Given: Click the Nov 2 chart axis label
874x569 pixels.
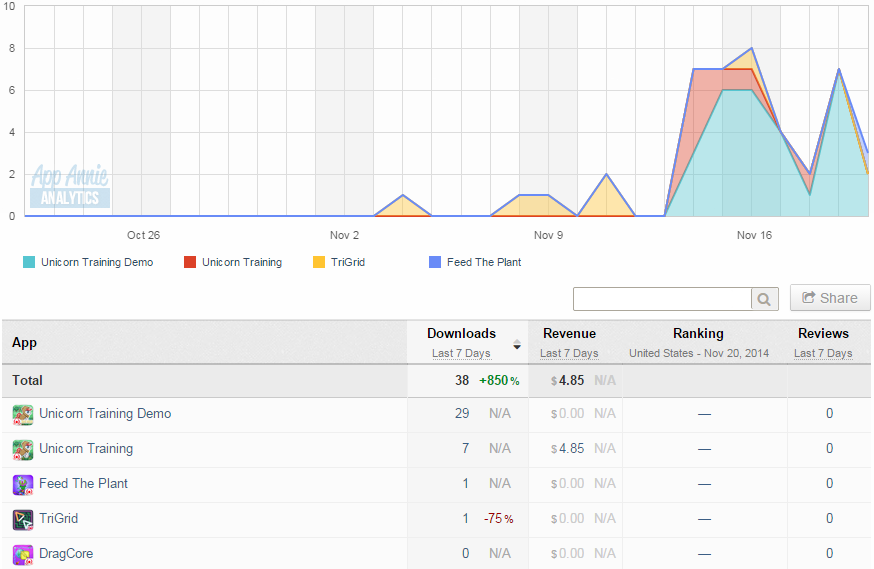Looking at the screenshot, I should click(344, 235).
